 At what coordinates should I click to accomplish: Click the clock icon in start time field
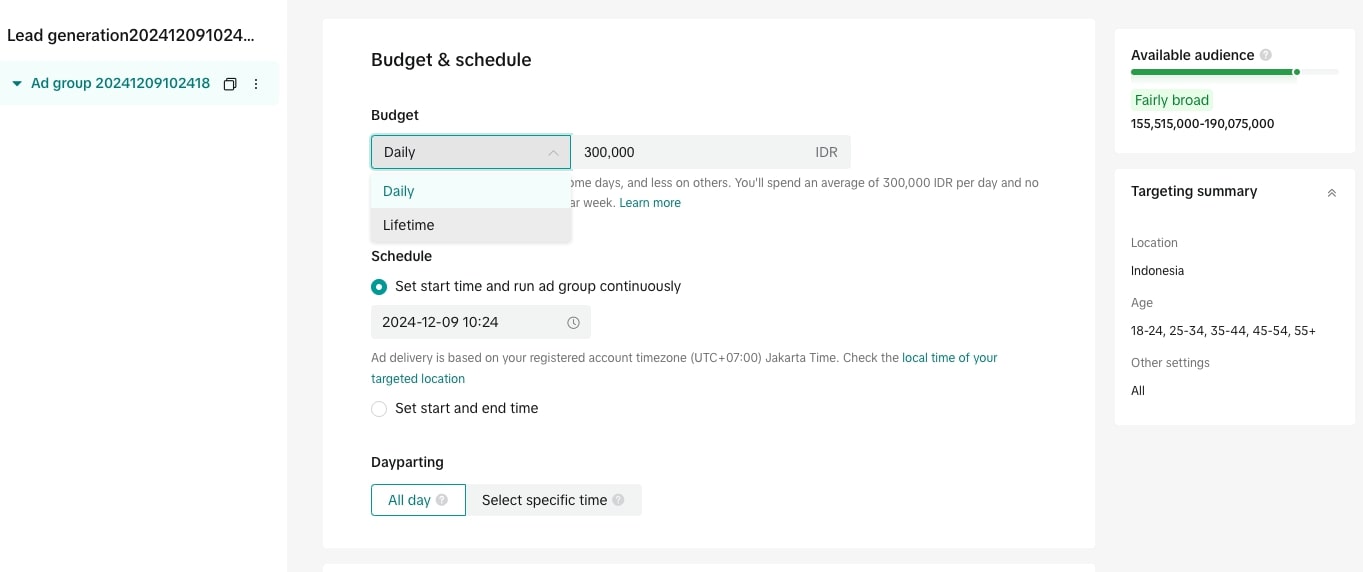point(573,322)
